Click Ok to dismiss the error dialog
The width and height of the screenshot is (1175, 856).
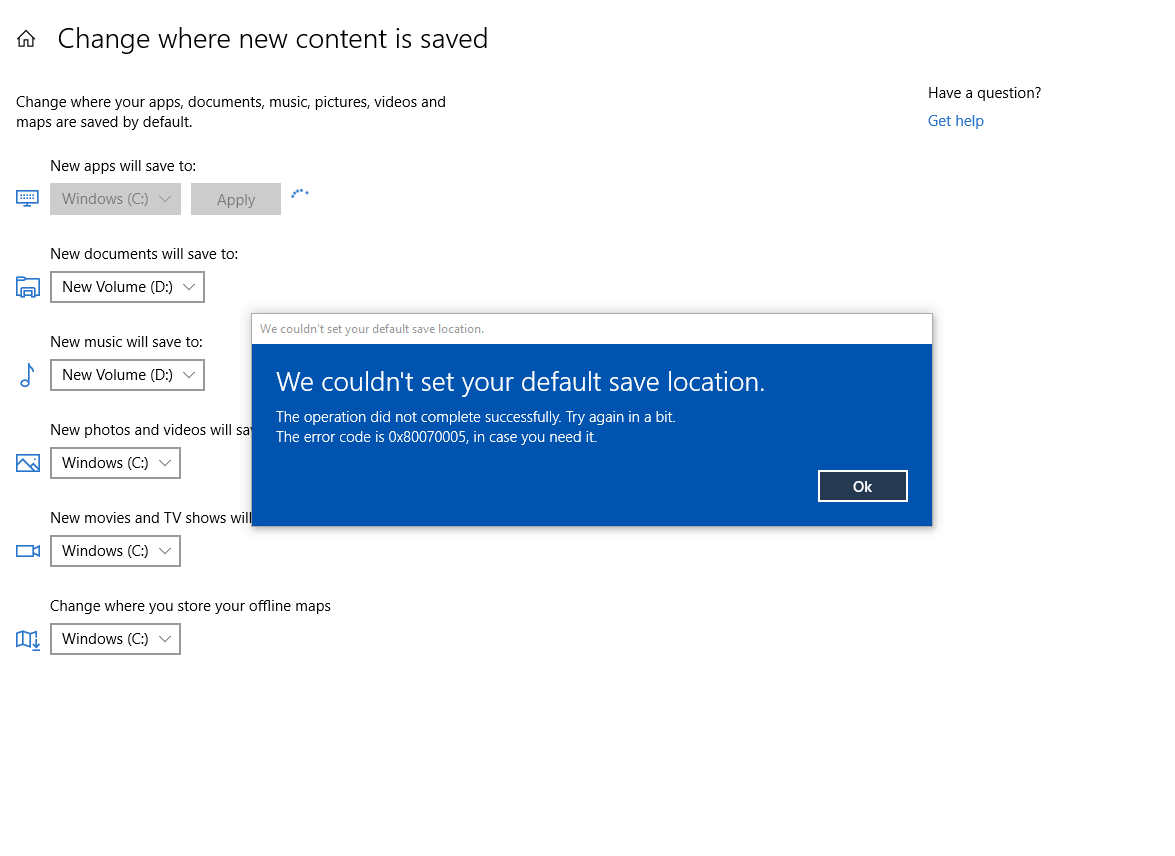862,486
